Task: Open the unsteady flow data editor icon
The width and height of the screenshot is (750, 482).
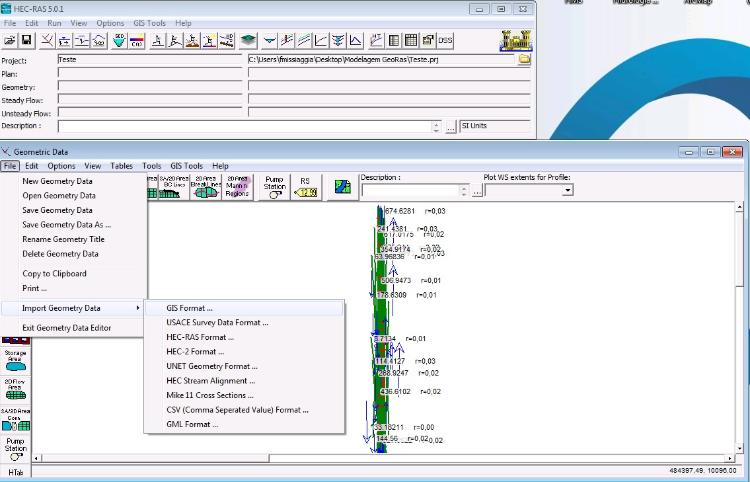Action: point(99,41)
